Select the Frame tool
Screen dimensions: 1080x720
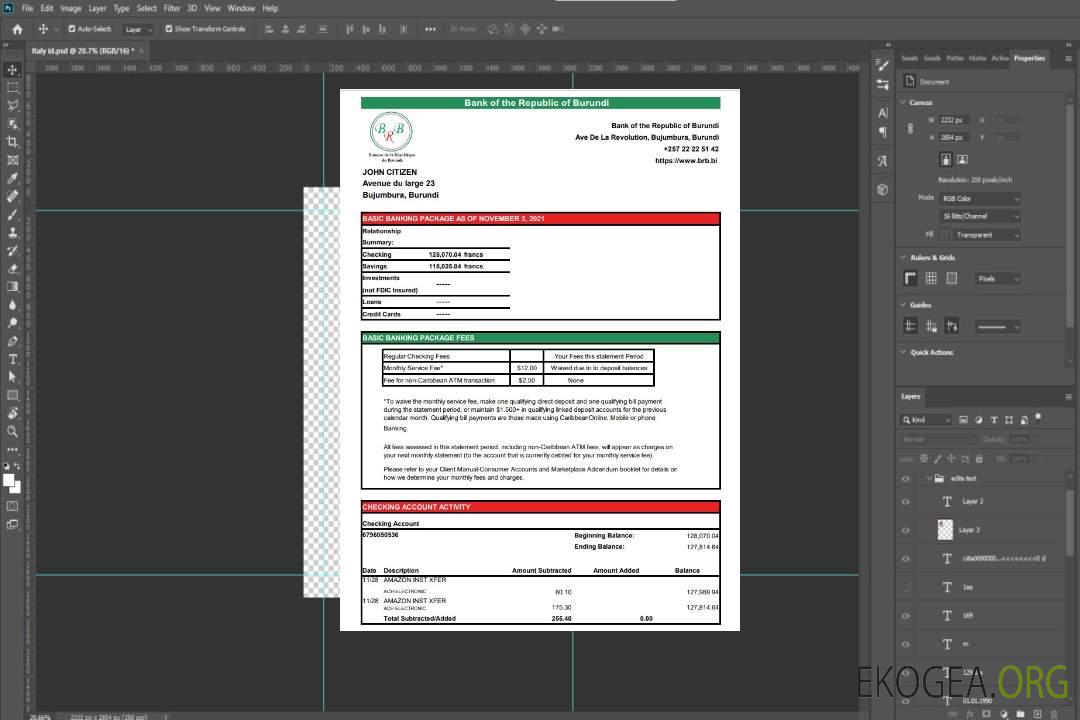tap(12, 160)
